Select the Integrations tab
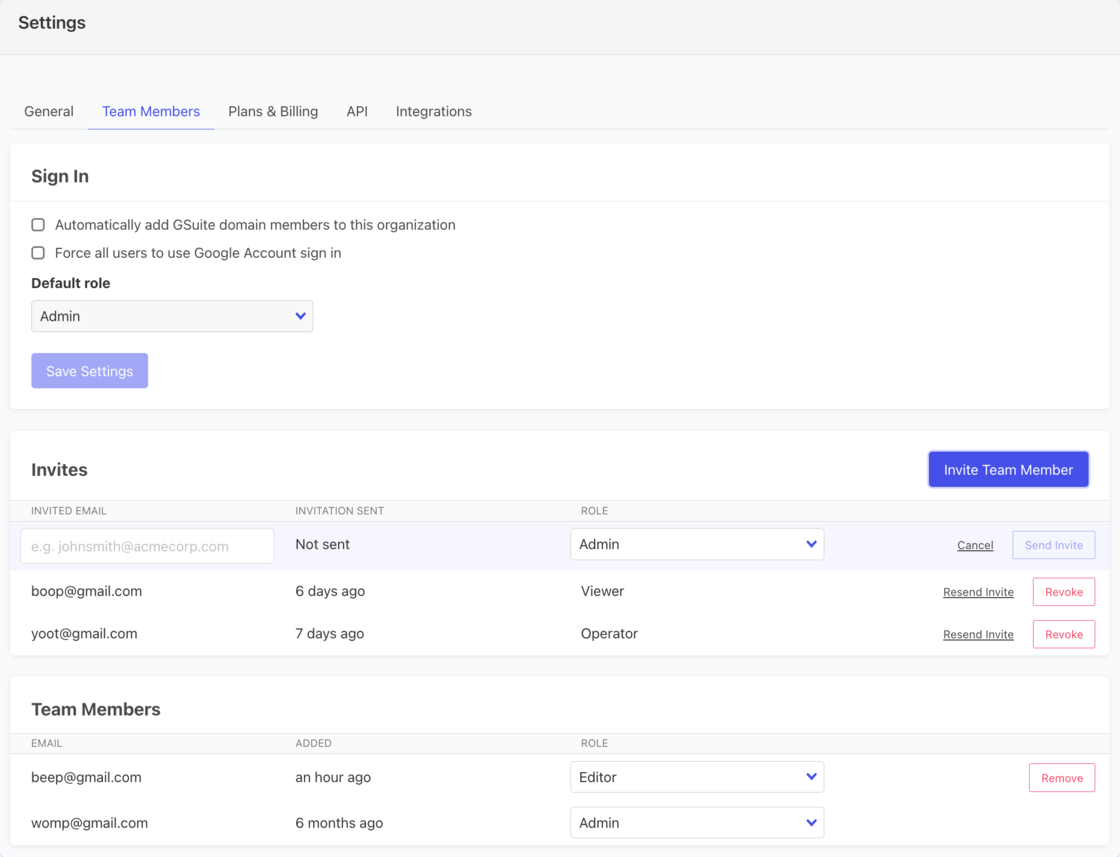The image size is (1120, 857). [433, 111]
